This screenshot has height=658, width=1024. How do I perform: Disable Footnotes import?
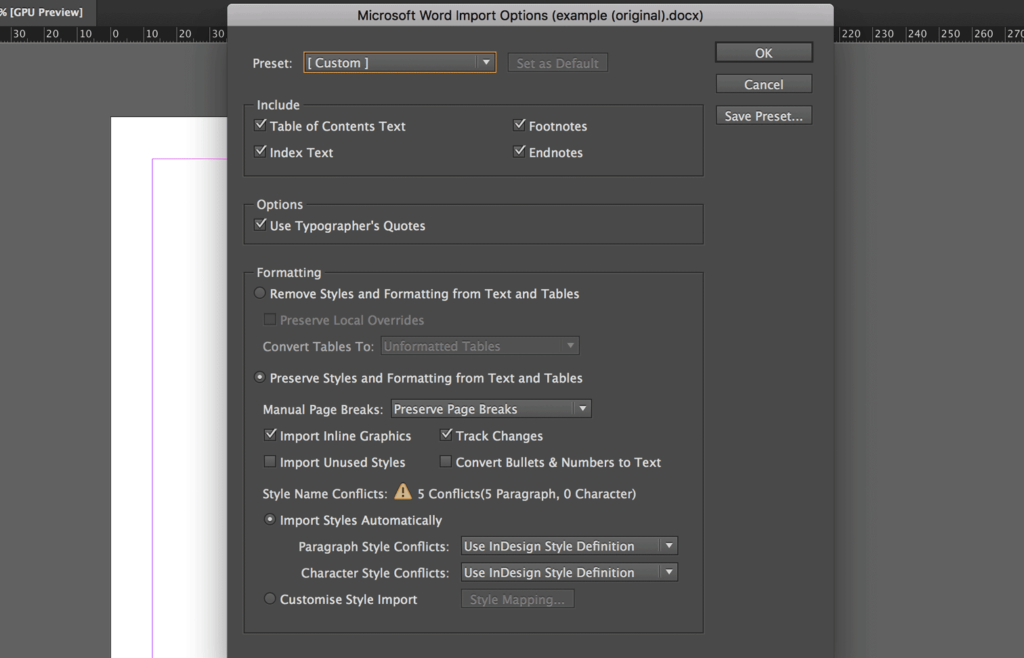pos(519,126)
